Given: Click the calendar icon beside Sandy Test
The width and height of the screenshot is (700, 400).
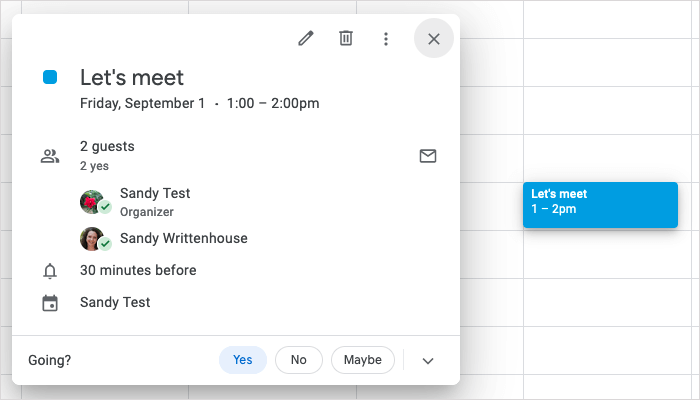Looking at the screenshot, I should (50, 302).
